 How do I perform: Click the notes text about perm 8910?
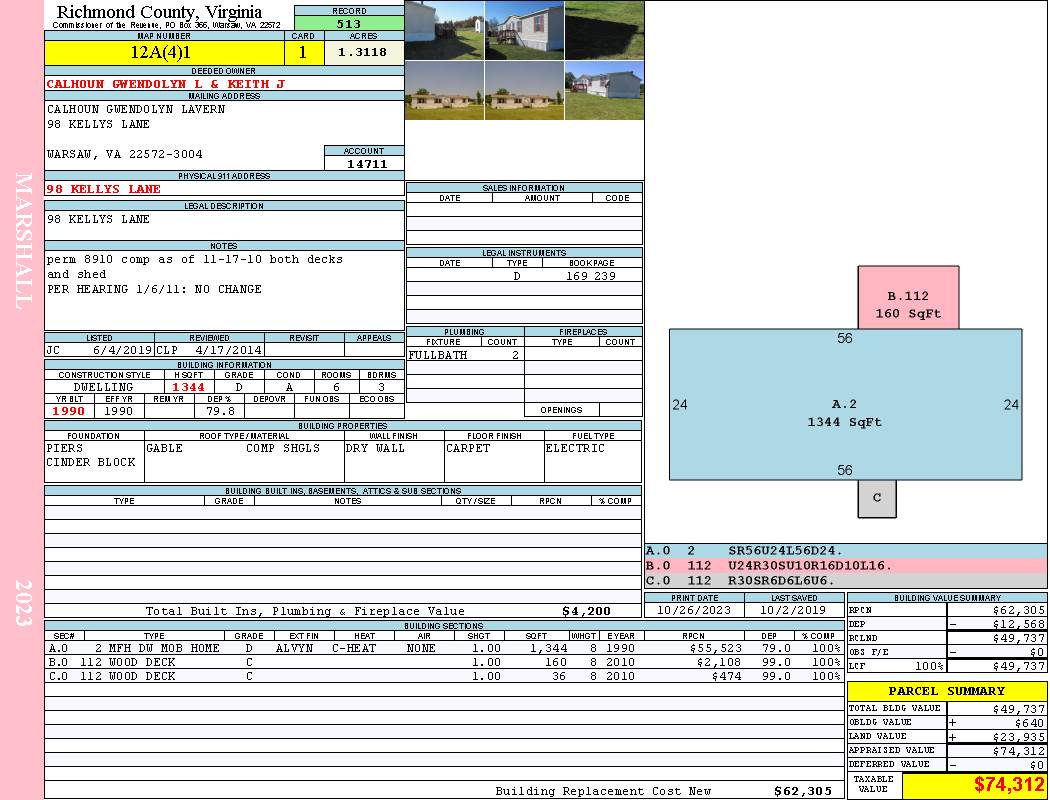click(195, 259)
